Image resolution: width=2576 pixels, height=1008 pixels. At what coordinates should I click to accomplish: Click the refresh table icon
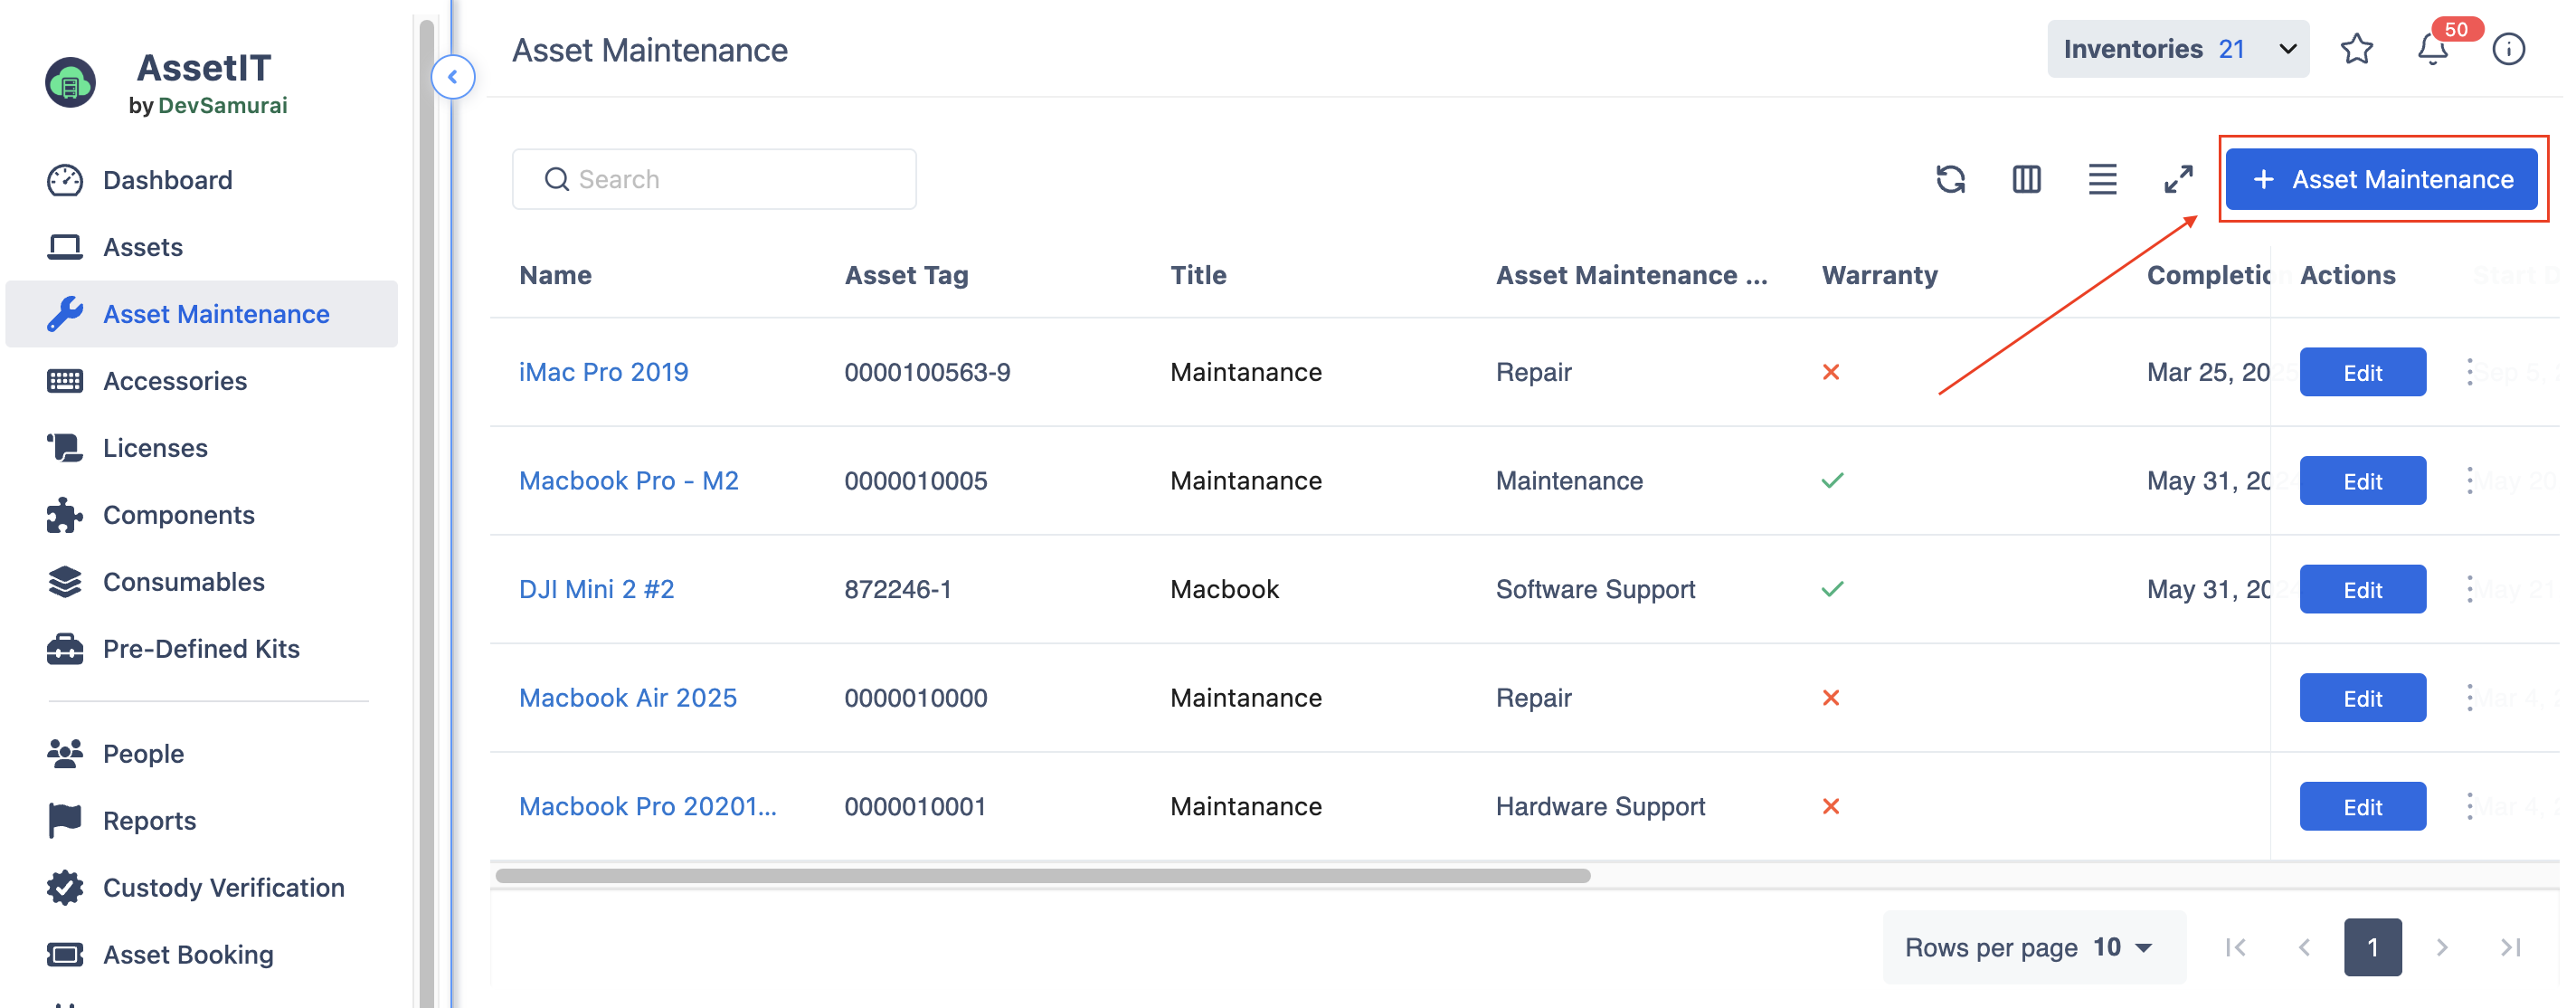point(1950,179)
